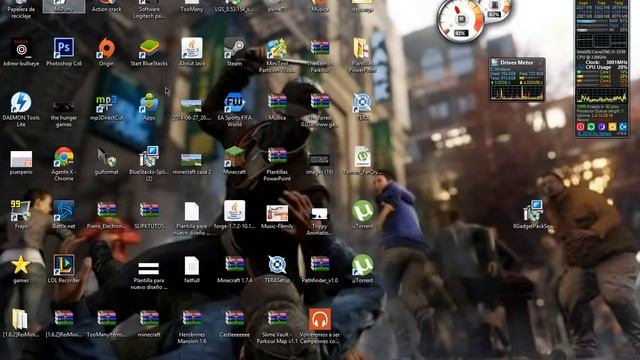The height and width of the screenshot is (360, 640).
Task: Select the Papelera de reciclaje icon
Action: (21, 7)
